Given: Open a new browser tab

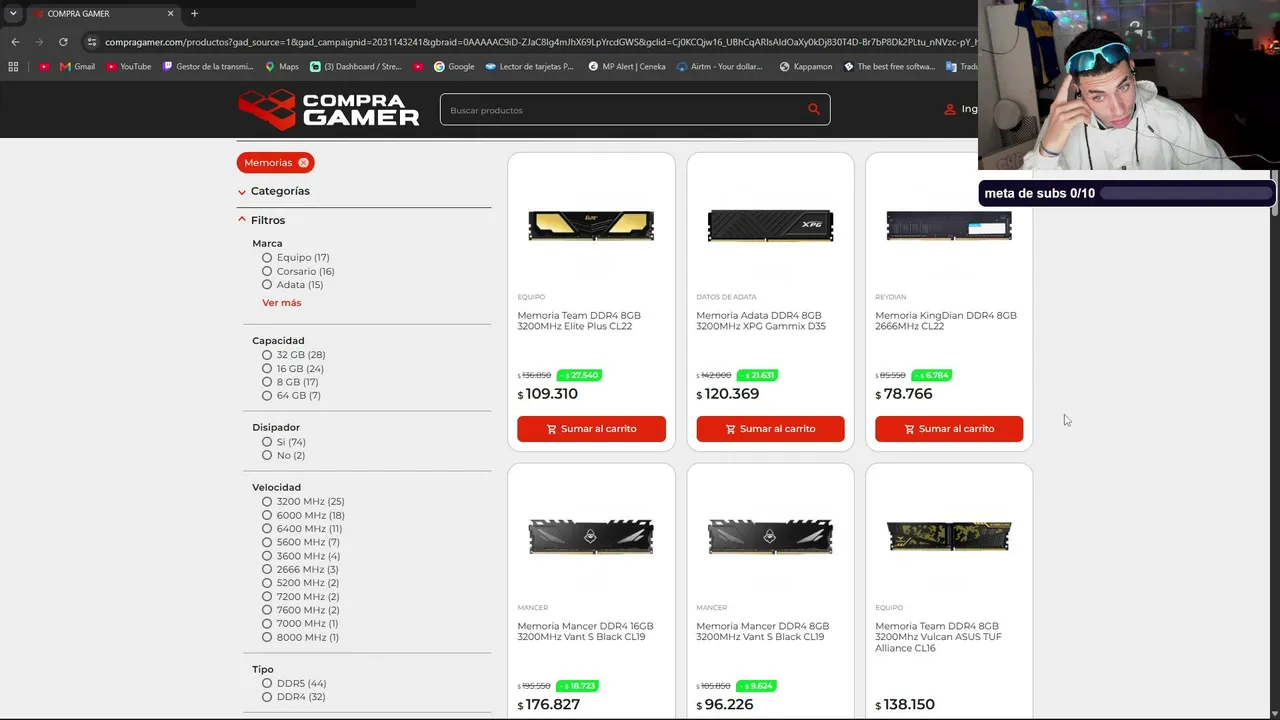Looking at the screenshot, I should tap(194, 13).
